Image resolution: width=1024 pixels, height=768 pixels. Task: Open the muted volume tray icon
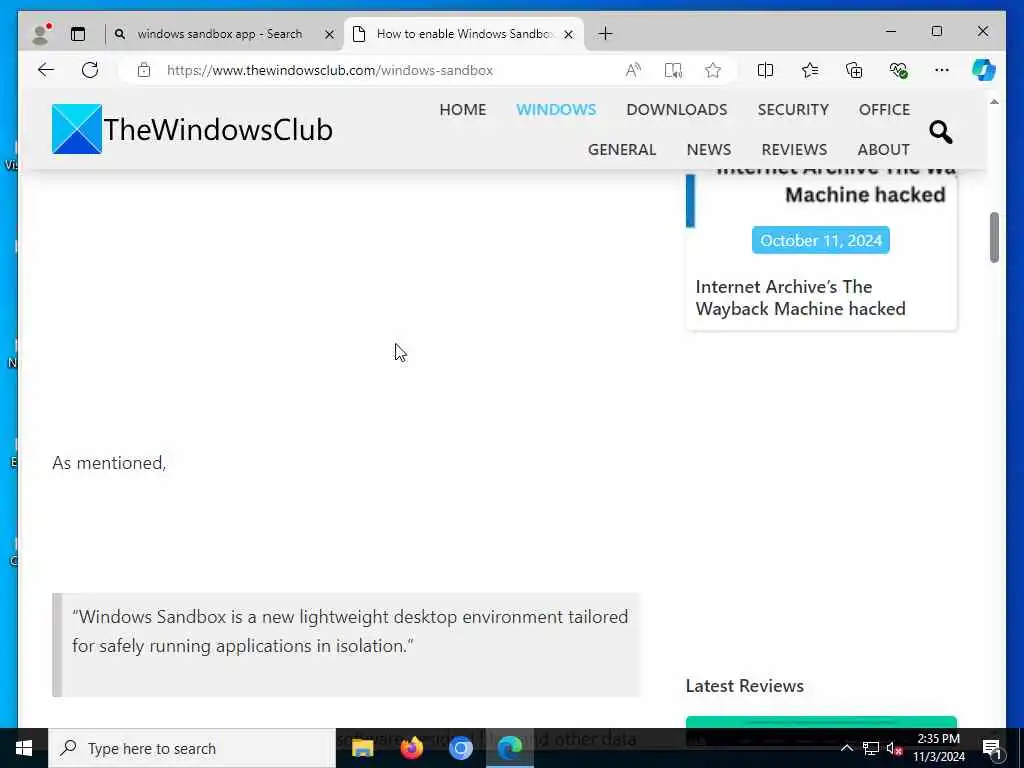coord(894,748)
